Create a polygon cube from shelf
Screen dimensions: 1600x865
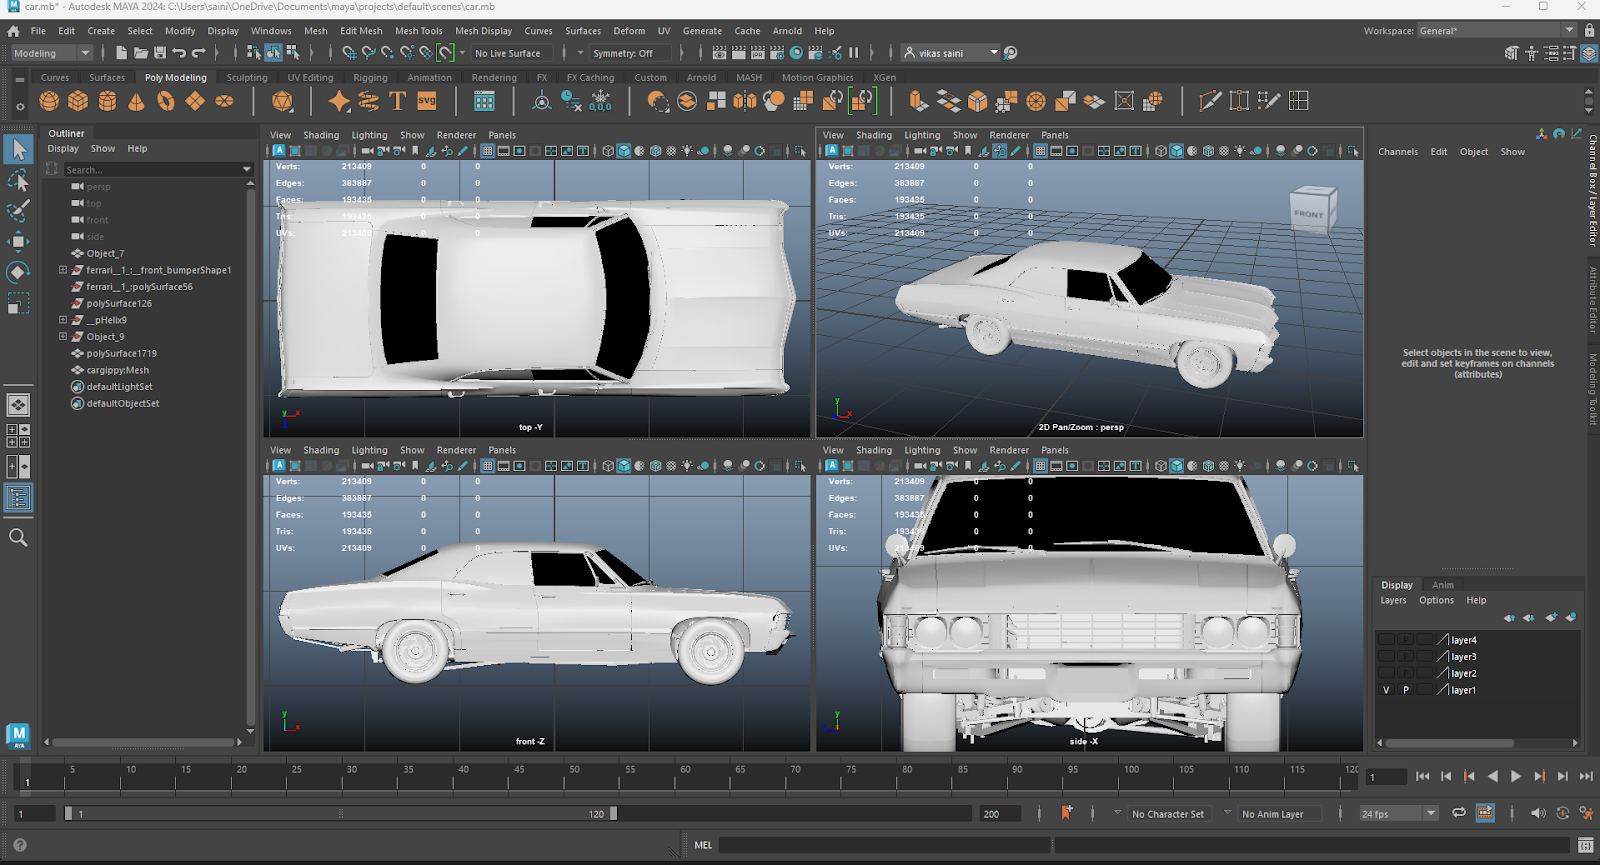78,101
